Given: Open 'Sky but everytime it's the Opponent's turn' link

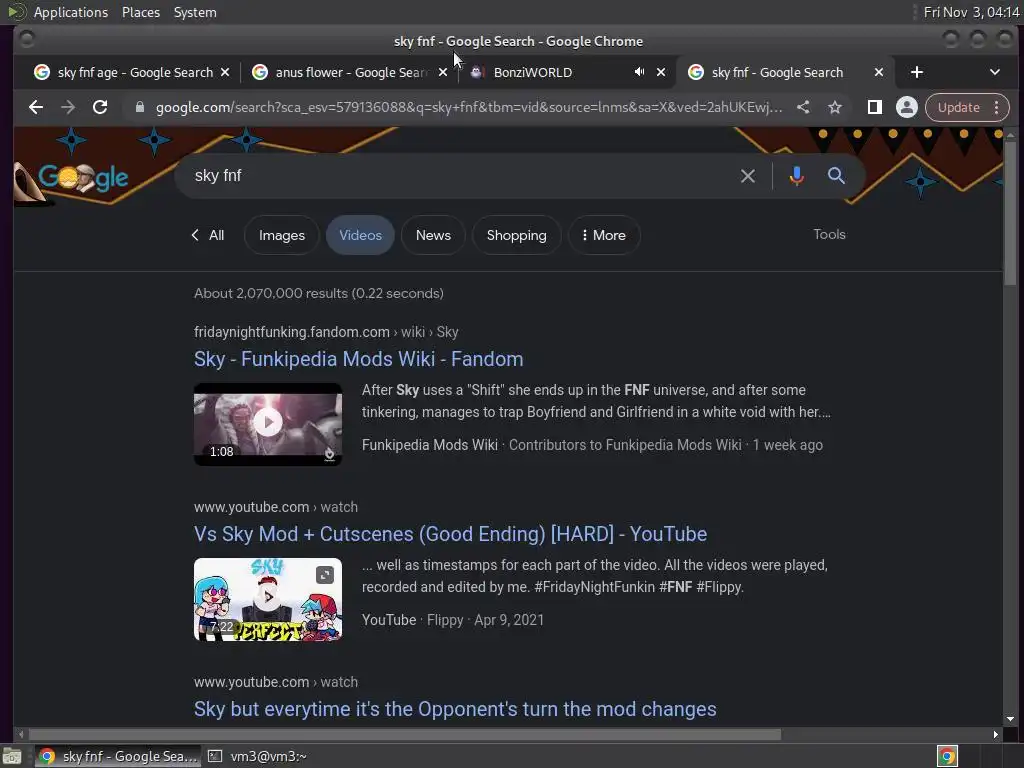Looking at the screenshot, I should click(x=455, y=709).
